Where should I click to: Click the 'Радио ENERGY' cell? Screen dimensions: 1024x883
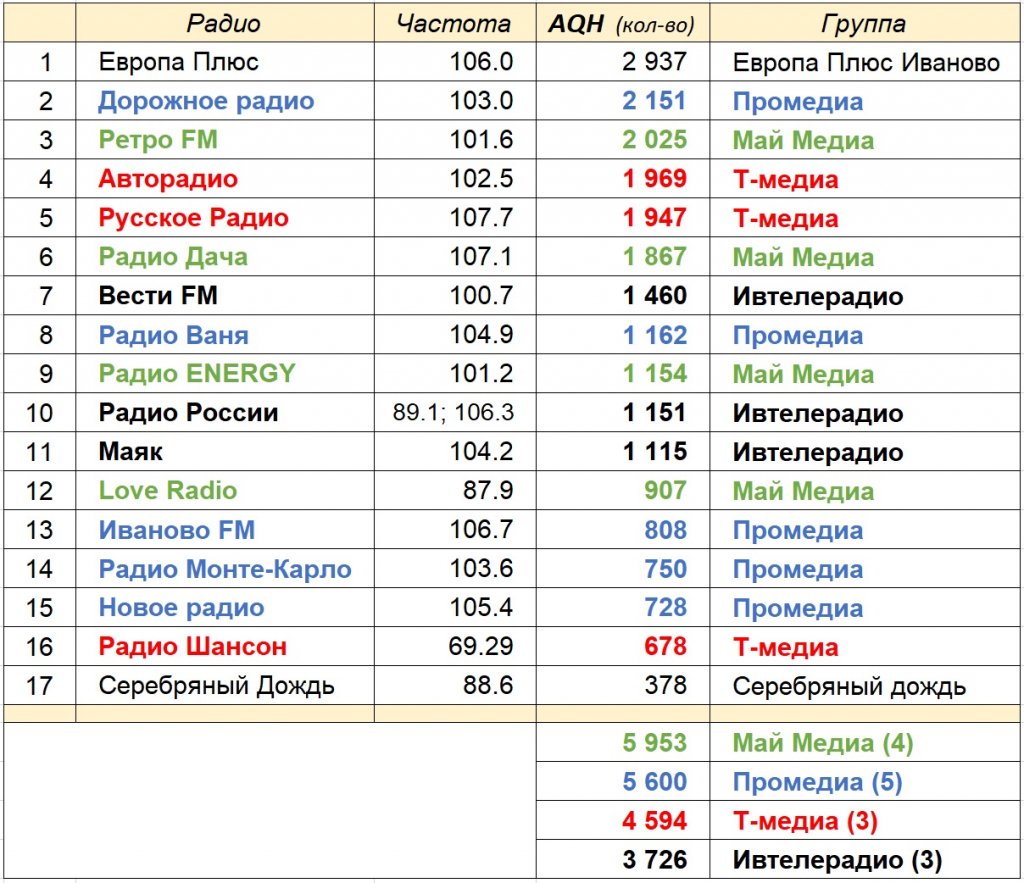tap(225, 374)
